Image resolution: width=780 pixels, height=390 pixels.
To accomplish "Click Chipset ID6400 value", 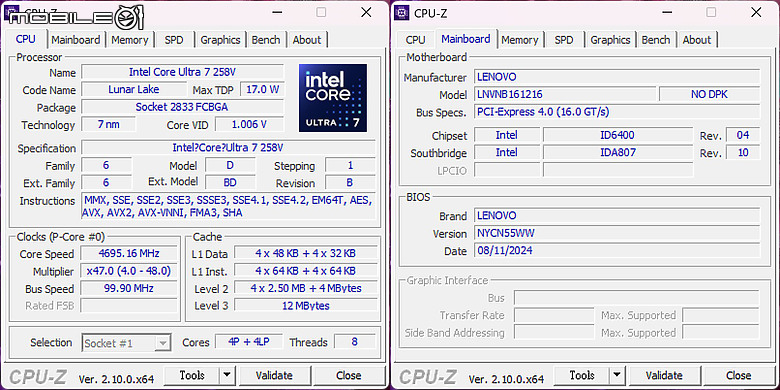I will tap(618, 135).
